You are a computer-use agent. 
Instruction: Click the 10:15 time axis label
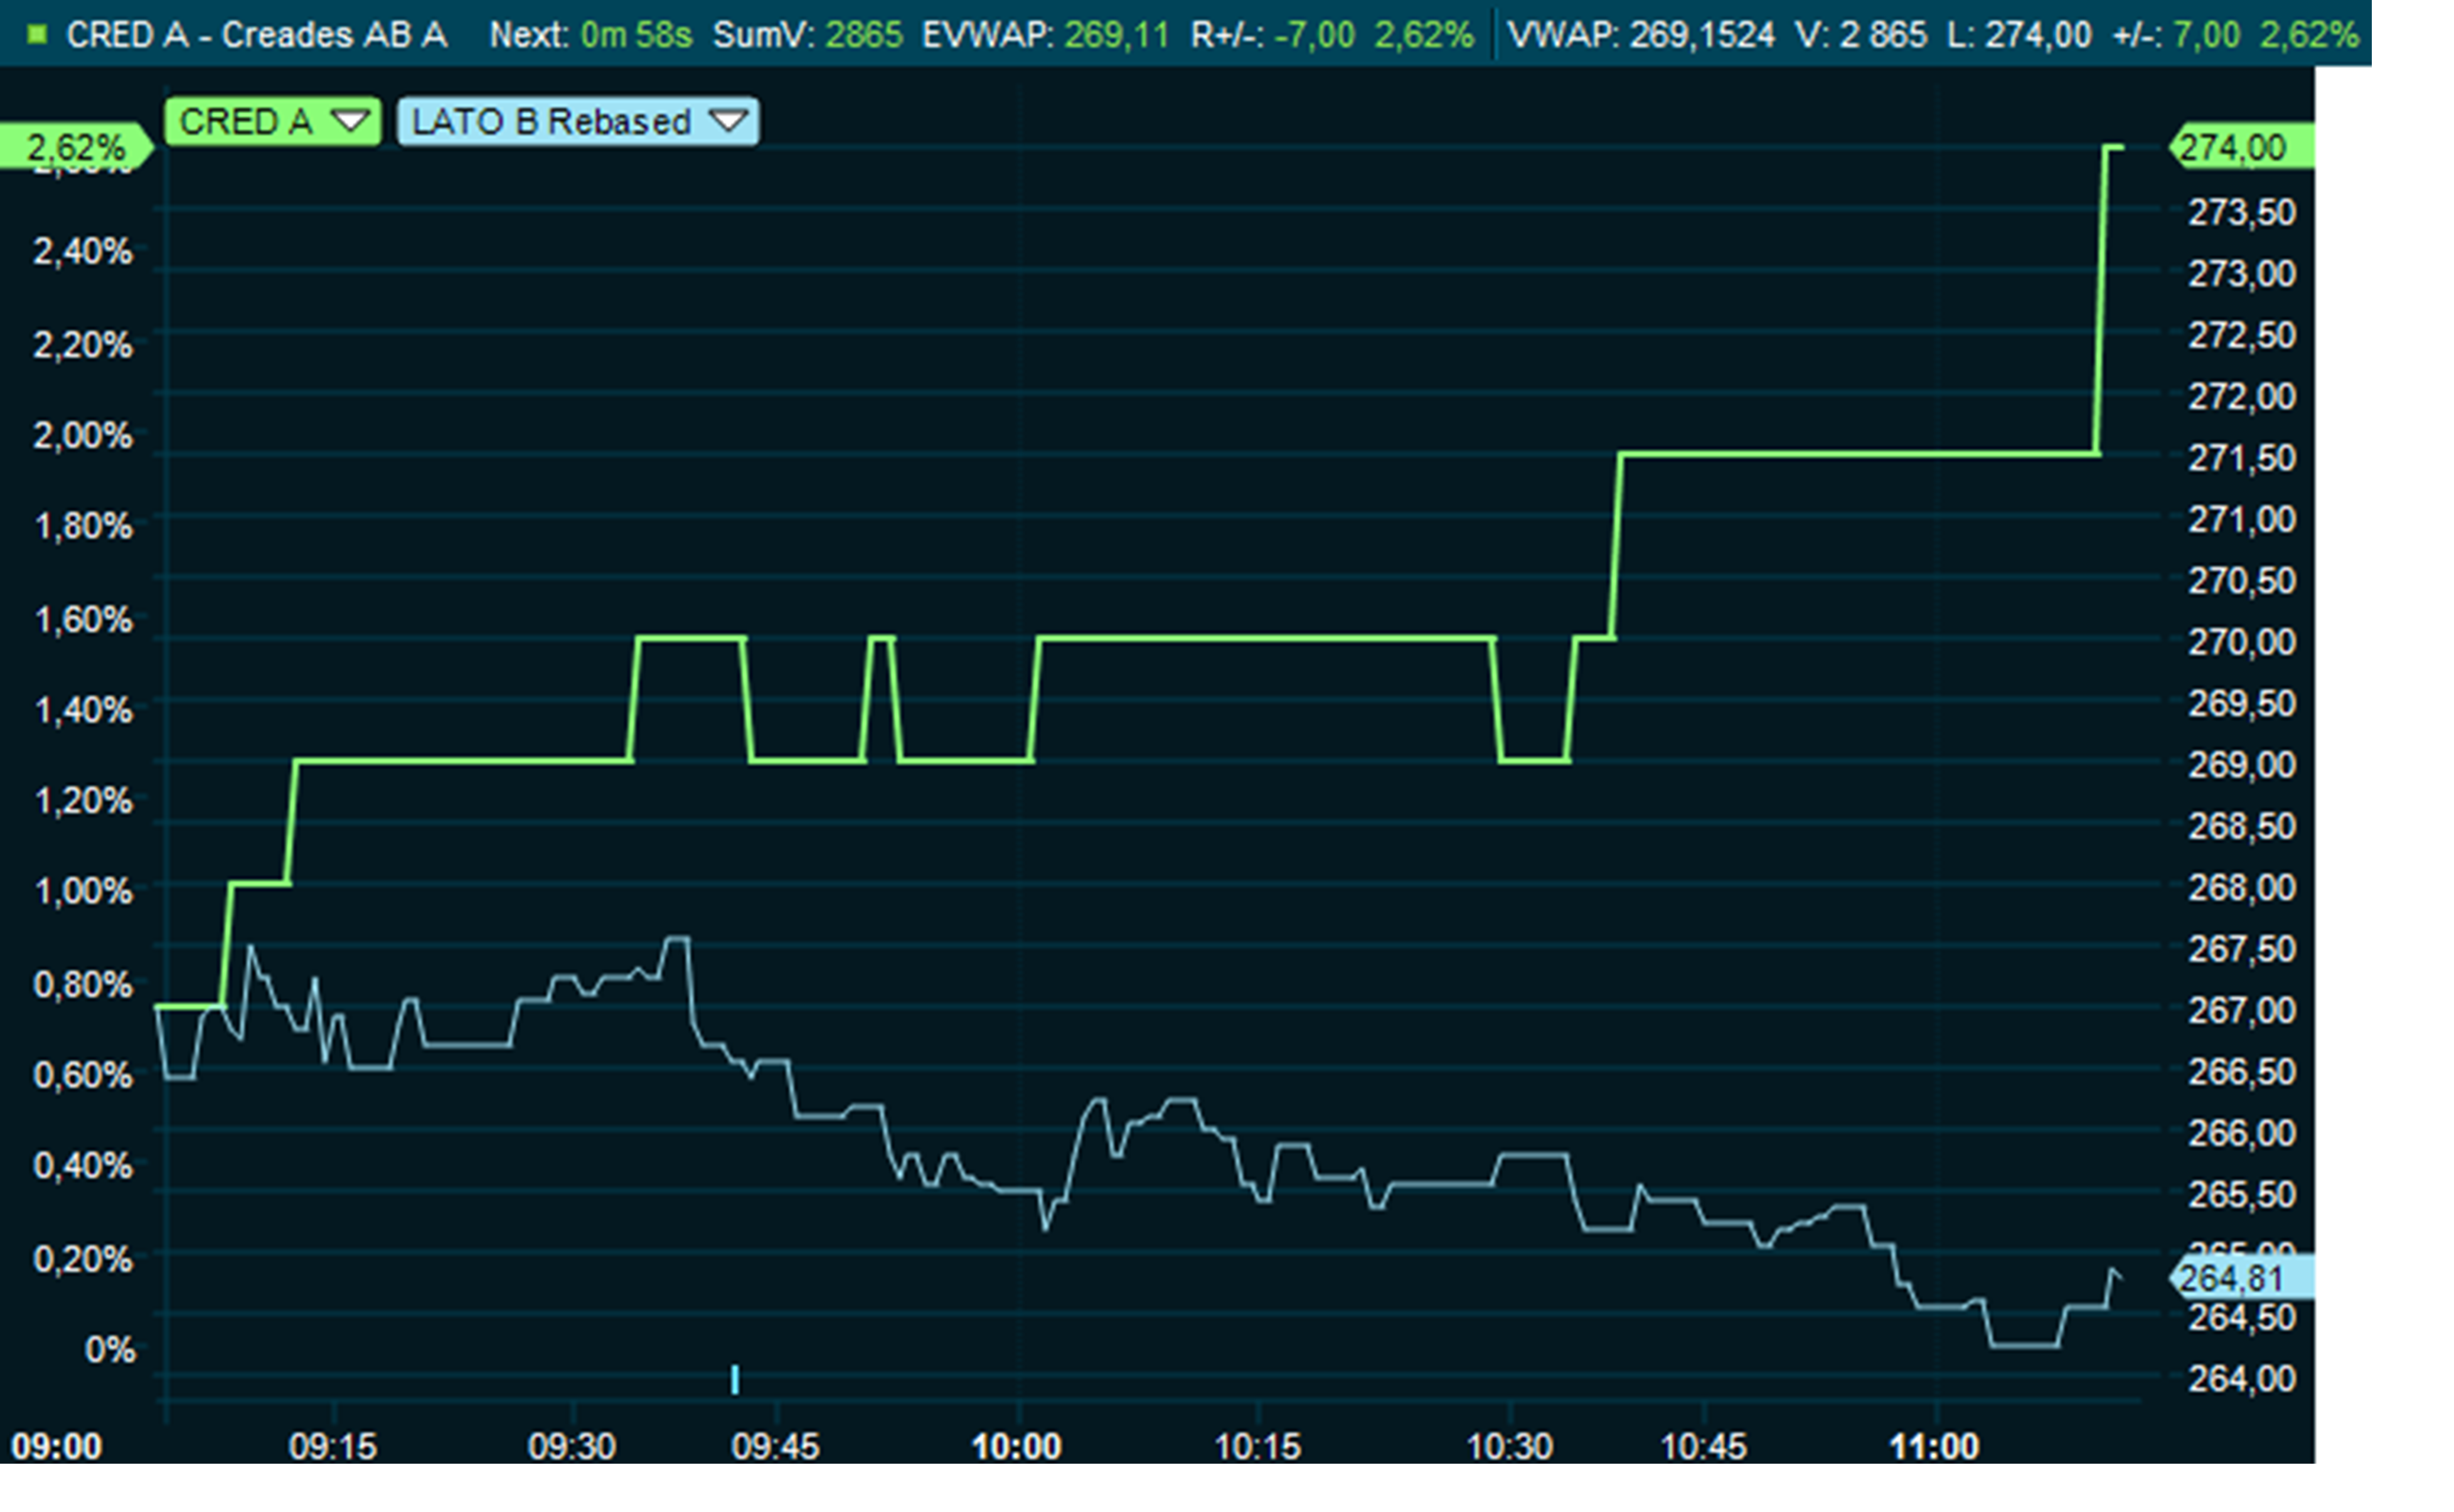[1258, 1446]
